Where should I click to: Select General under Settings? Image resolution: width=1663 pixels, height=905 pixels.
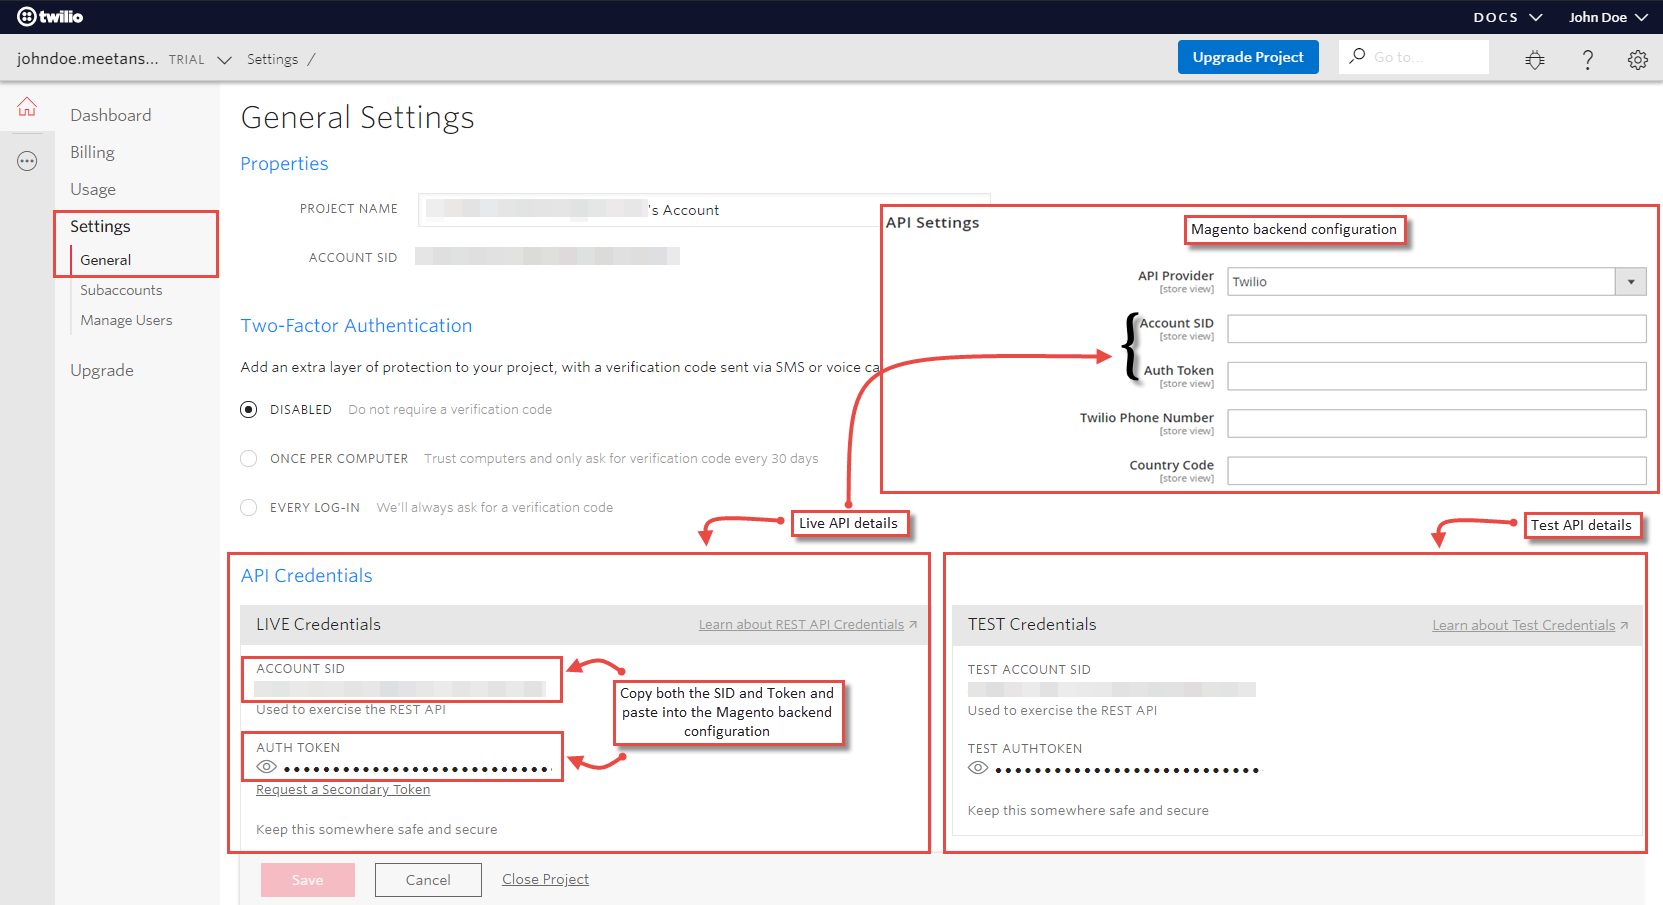click(x=106, y=260)
